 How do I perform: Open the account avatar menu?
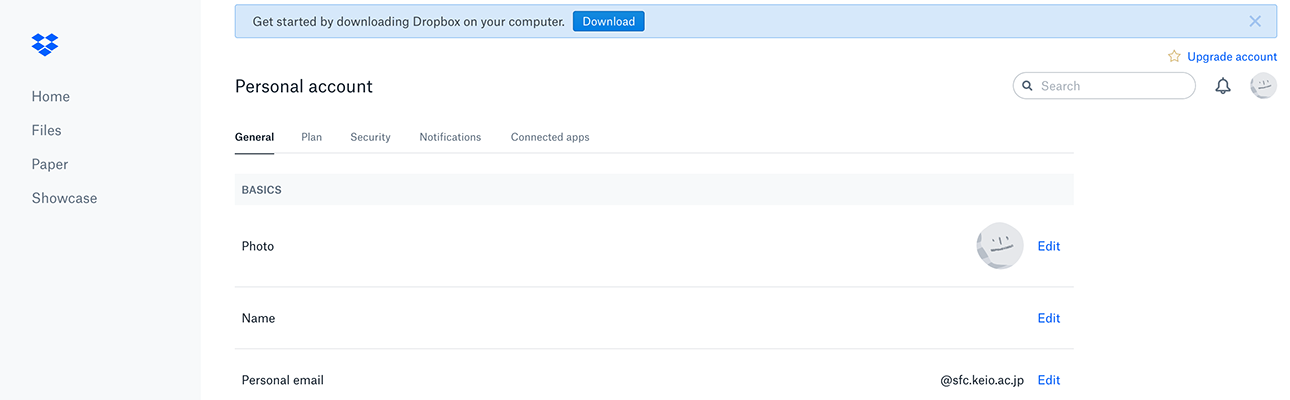coord(1263,86)
